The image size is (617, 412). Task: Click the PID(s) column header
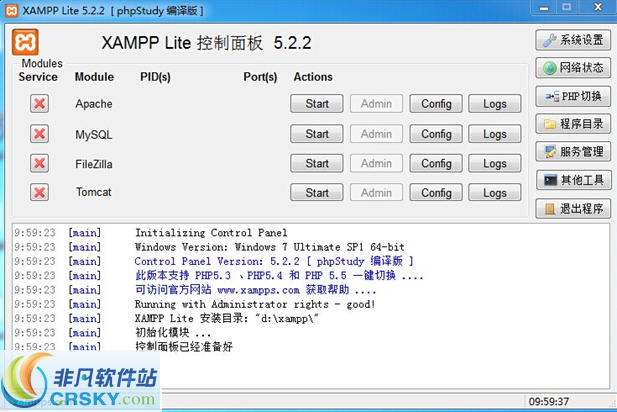155,77
